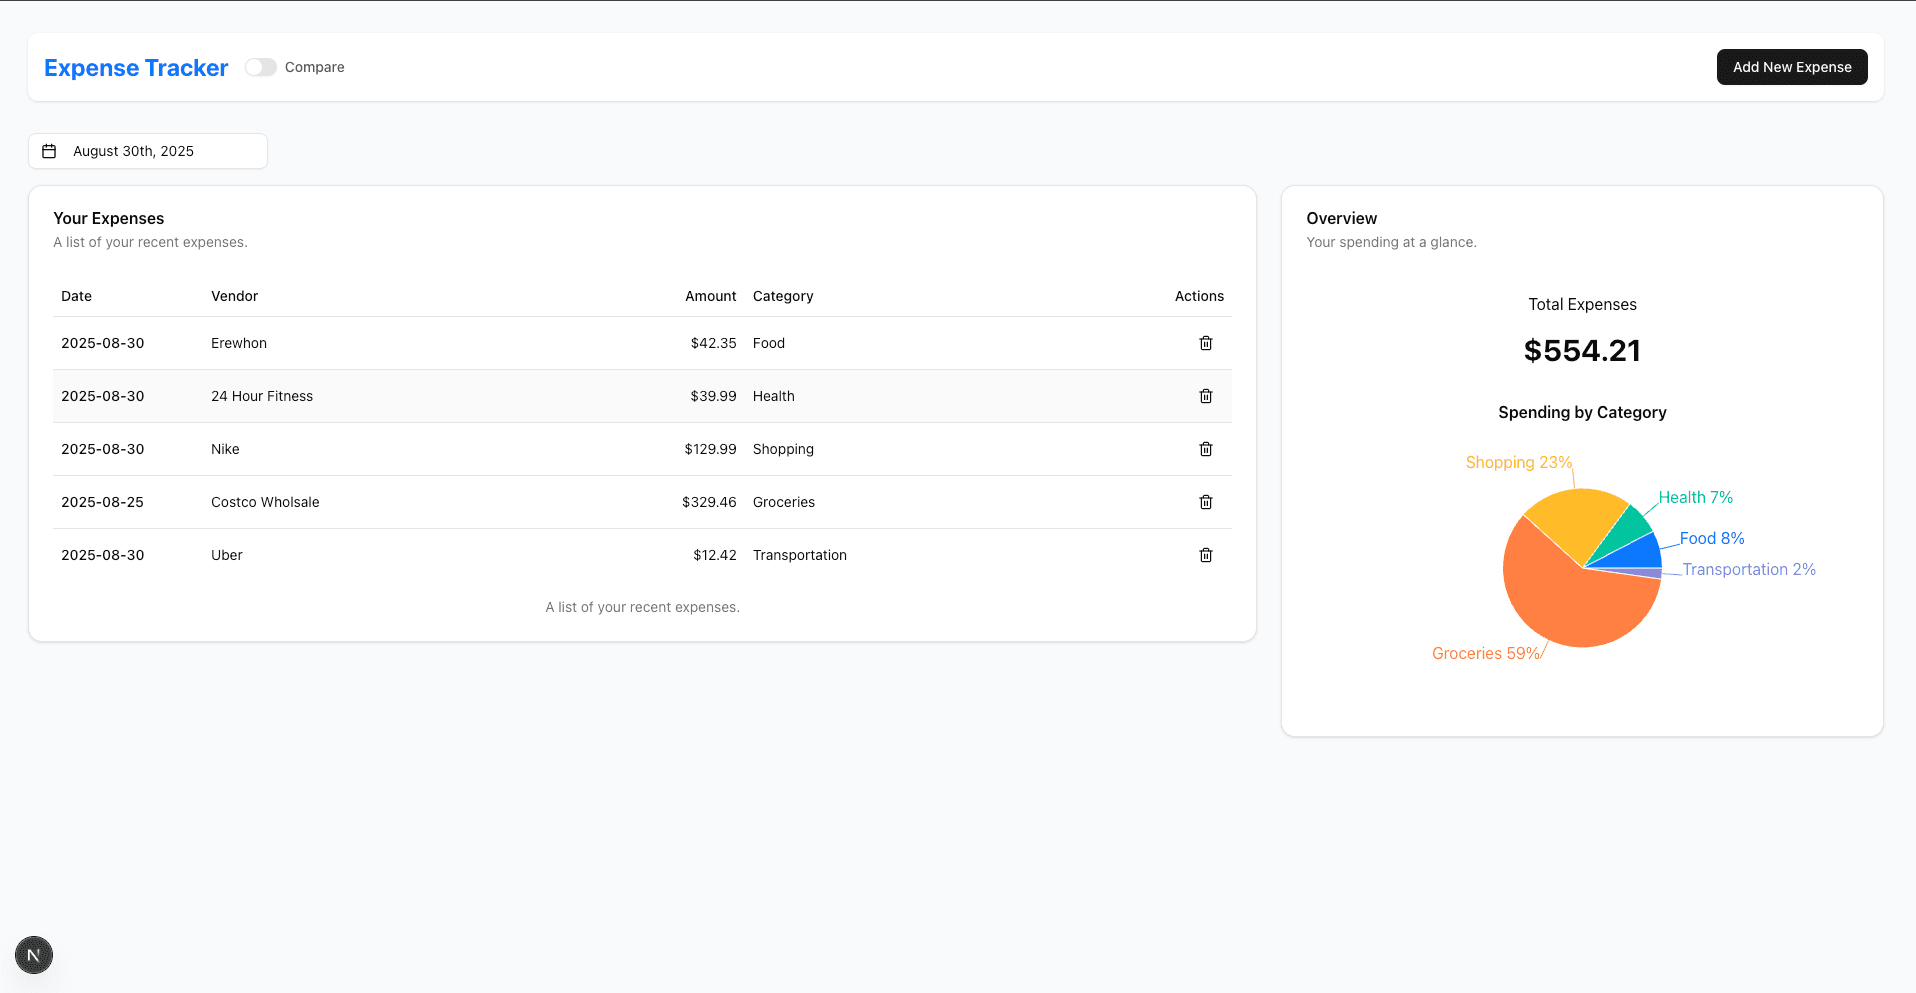Click the Date column header
This screenshot has height=993, width=1916.
[76, 296]
